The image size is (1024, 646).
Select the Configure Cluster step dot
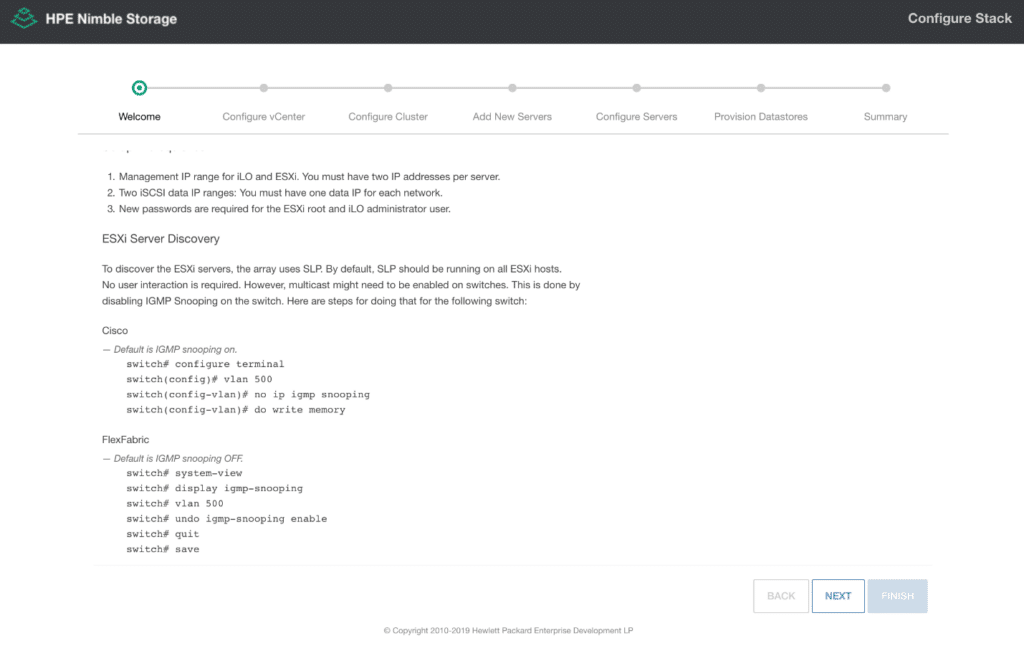point(388,88)
